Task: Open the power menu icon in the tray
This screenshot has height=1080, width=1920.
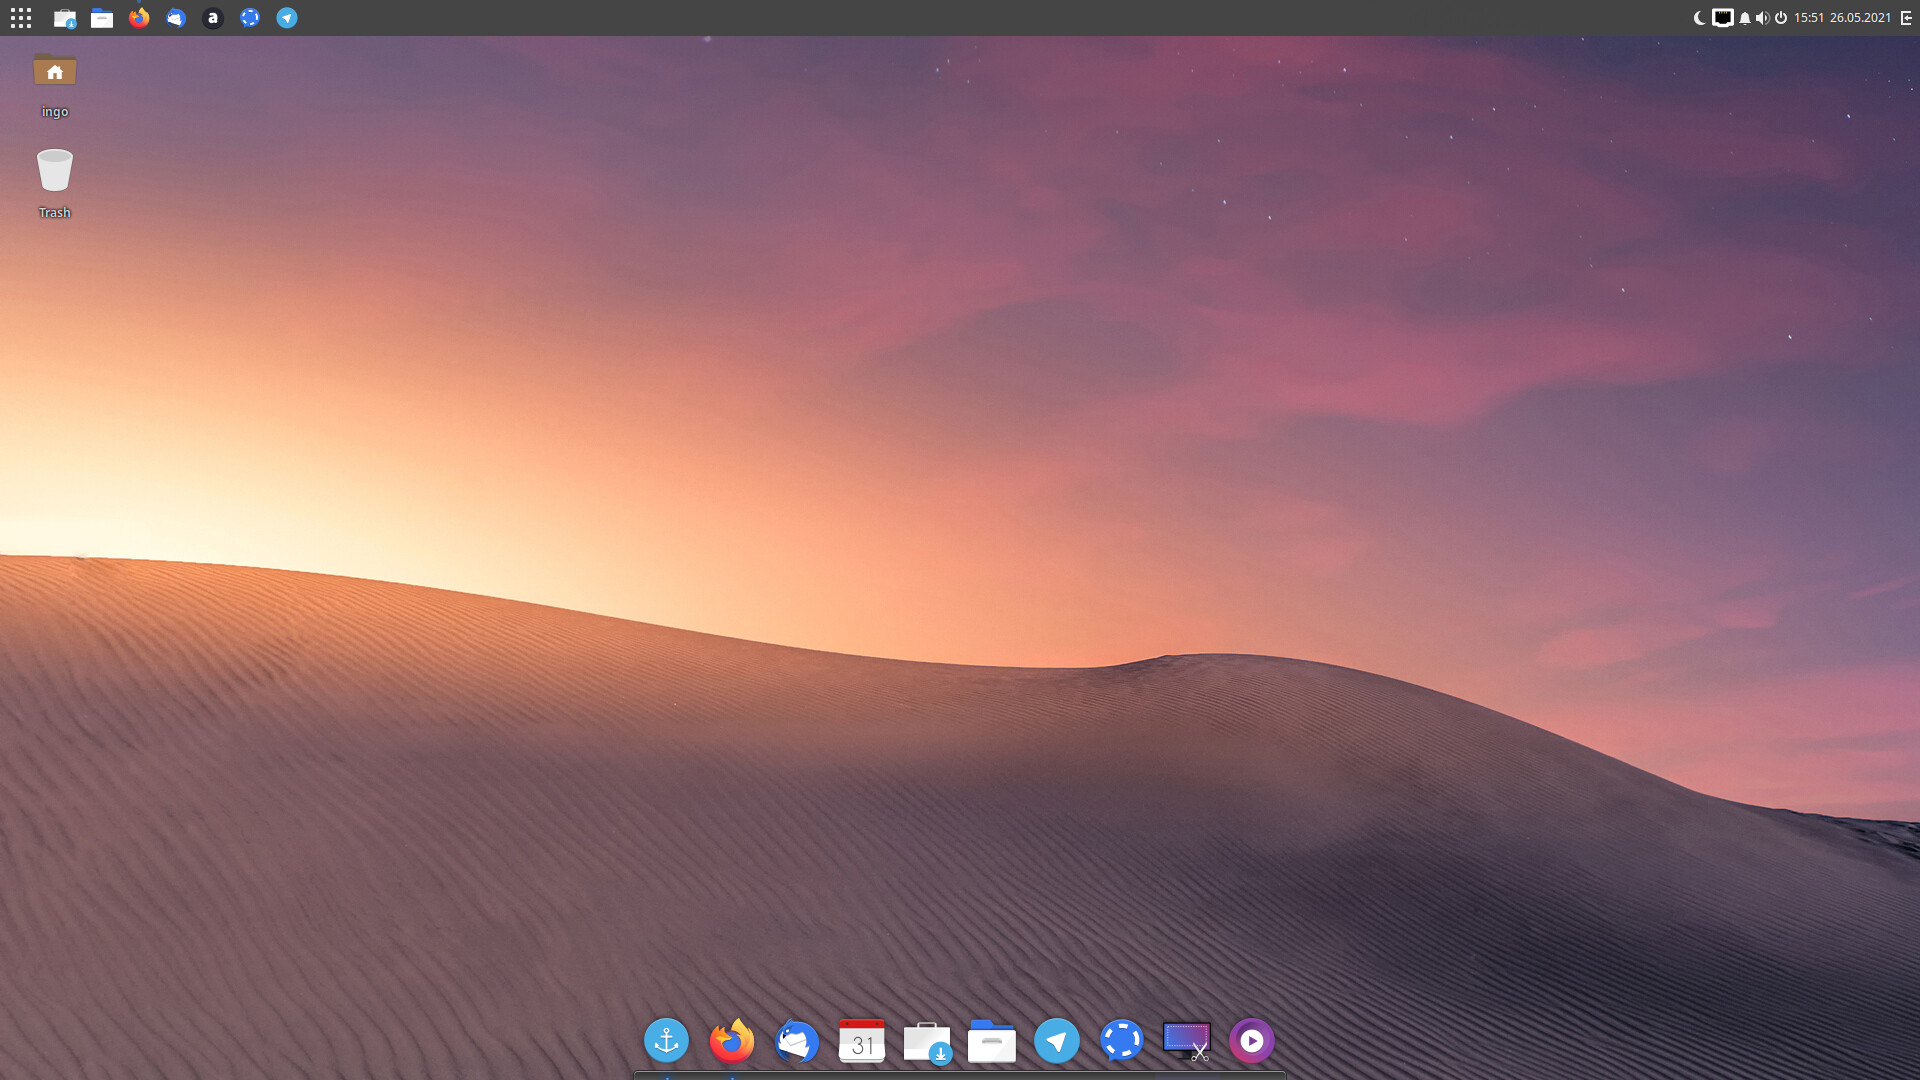Action: pos(1781,18)
